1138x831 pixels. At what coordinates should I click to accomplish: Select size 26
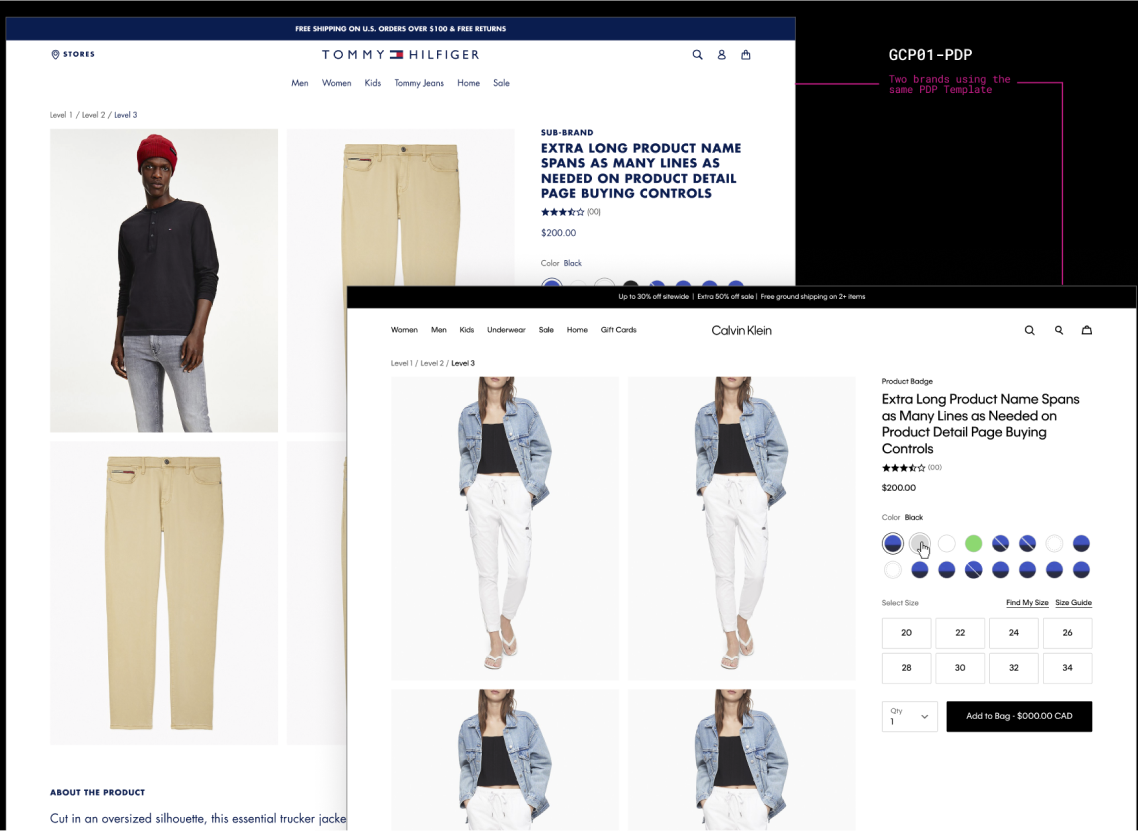(1068, 633)
